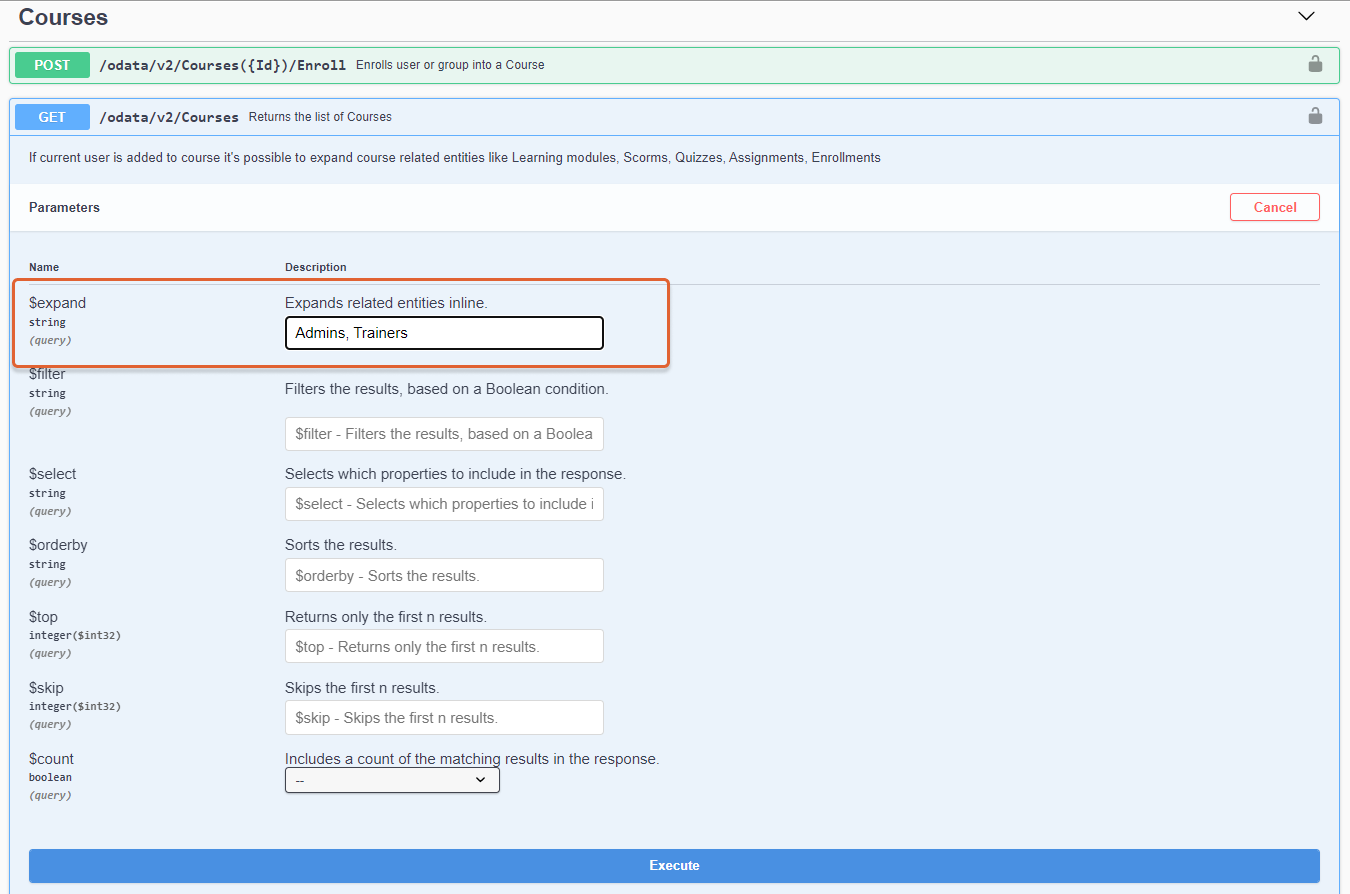Collapse the Courses section chevron
Image resolution: width=1350 pixels, height=894 pixels.
pos(1306,16)
